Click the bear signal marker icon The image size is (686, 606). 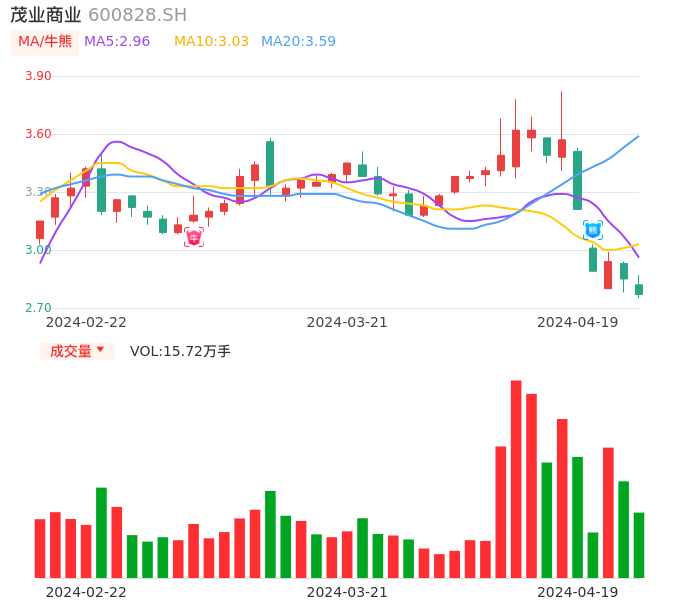pyautogui.click(x=593, y=230)
